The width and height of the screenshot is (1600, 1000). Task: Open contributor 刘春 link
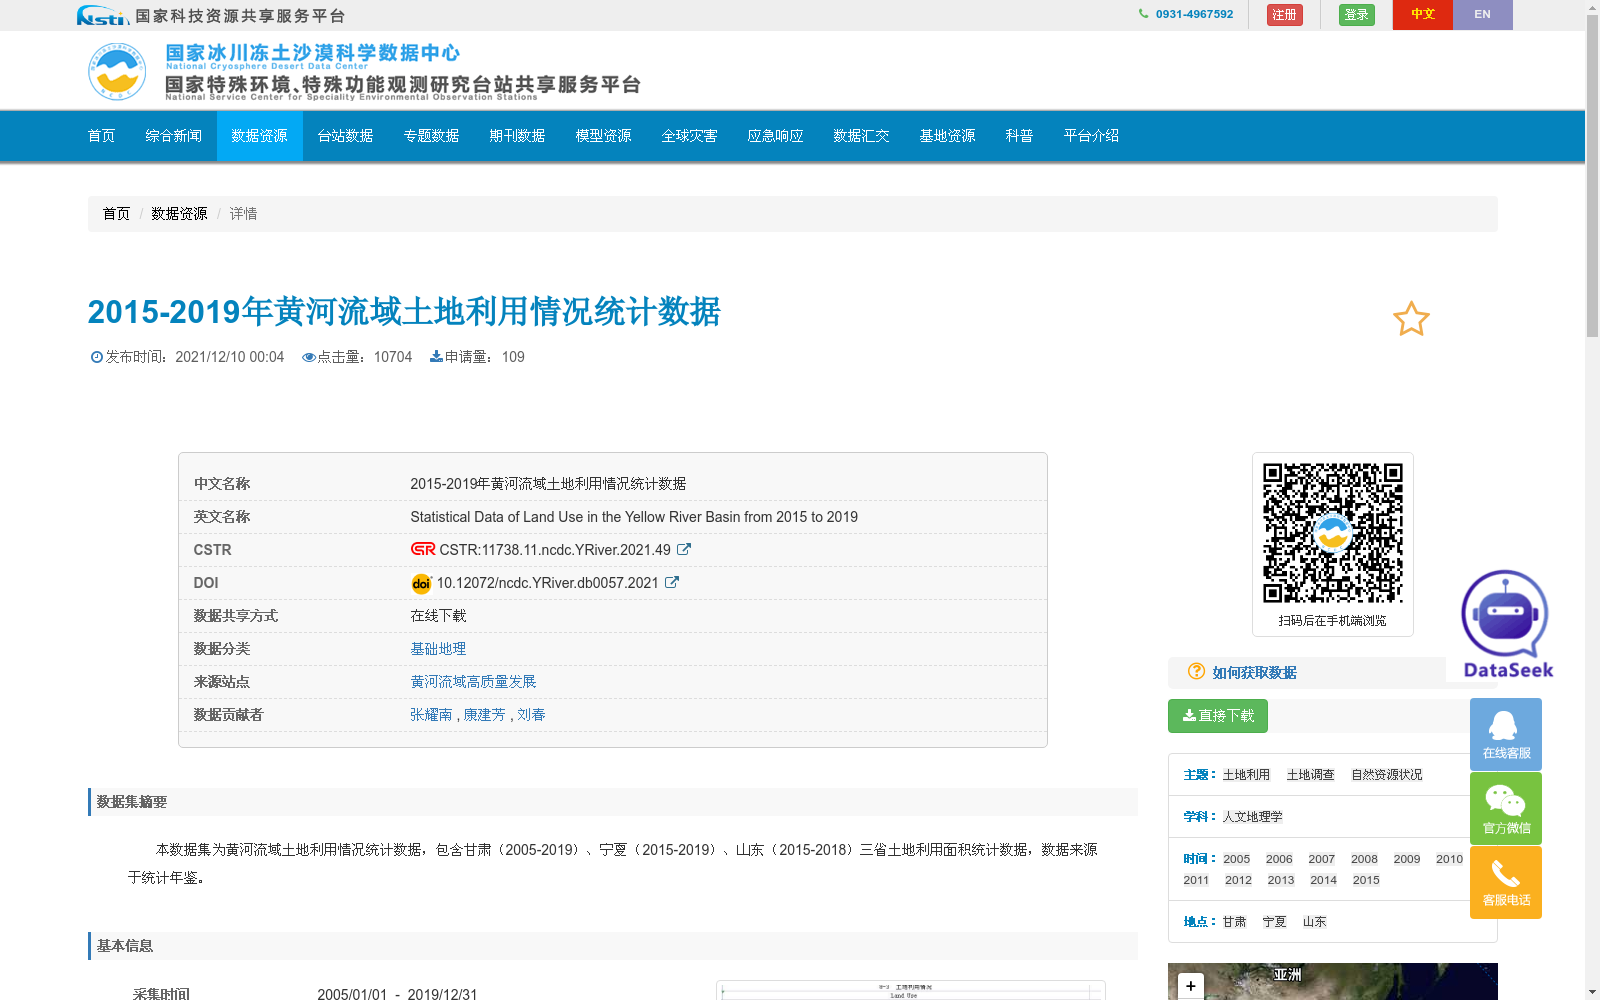click(531, 715)
